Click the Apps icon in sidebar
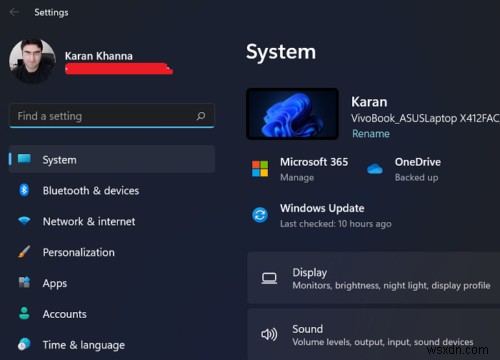This screenshot has width=500, height=360. tap(24, 282)
